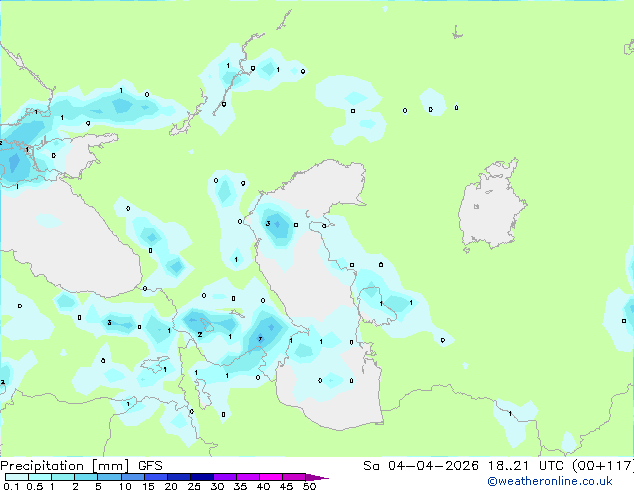Click the legend label "25"
Image resolution: width=634 pixels, height=490 pixels.
[x=194, y=486]
